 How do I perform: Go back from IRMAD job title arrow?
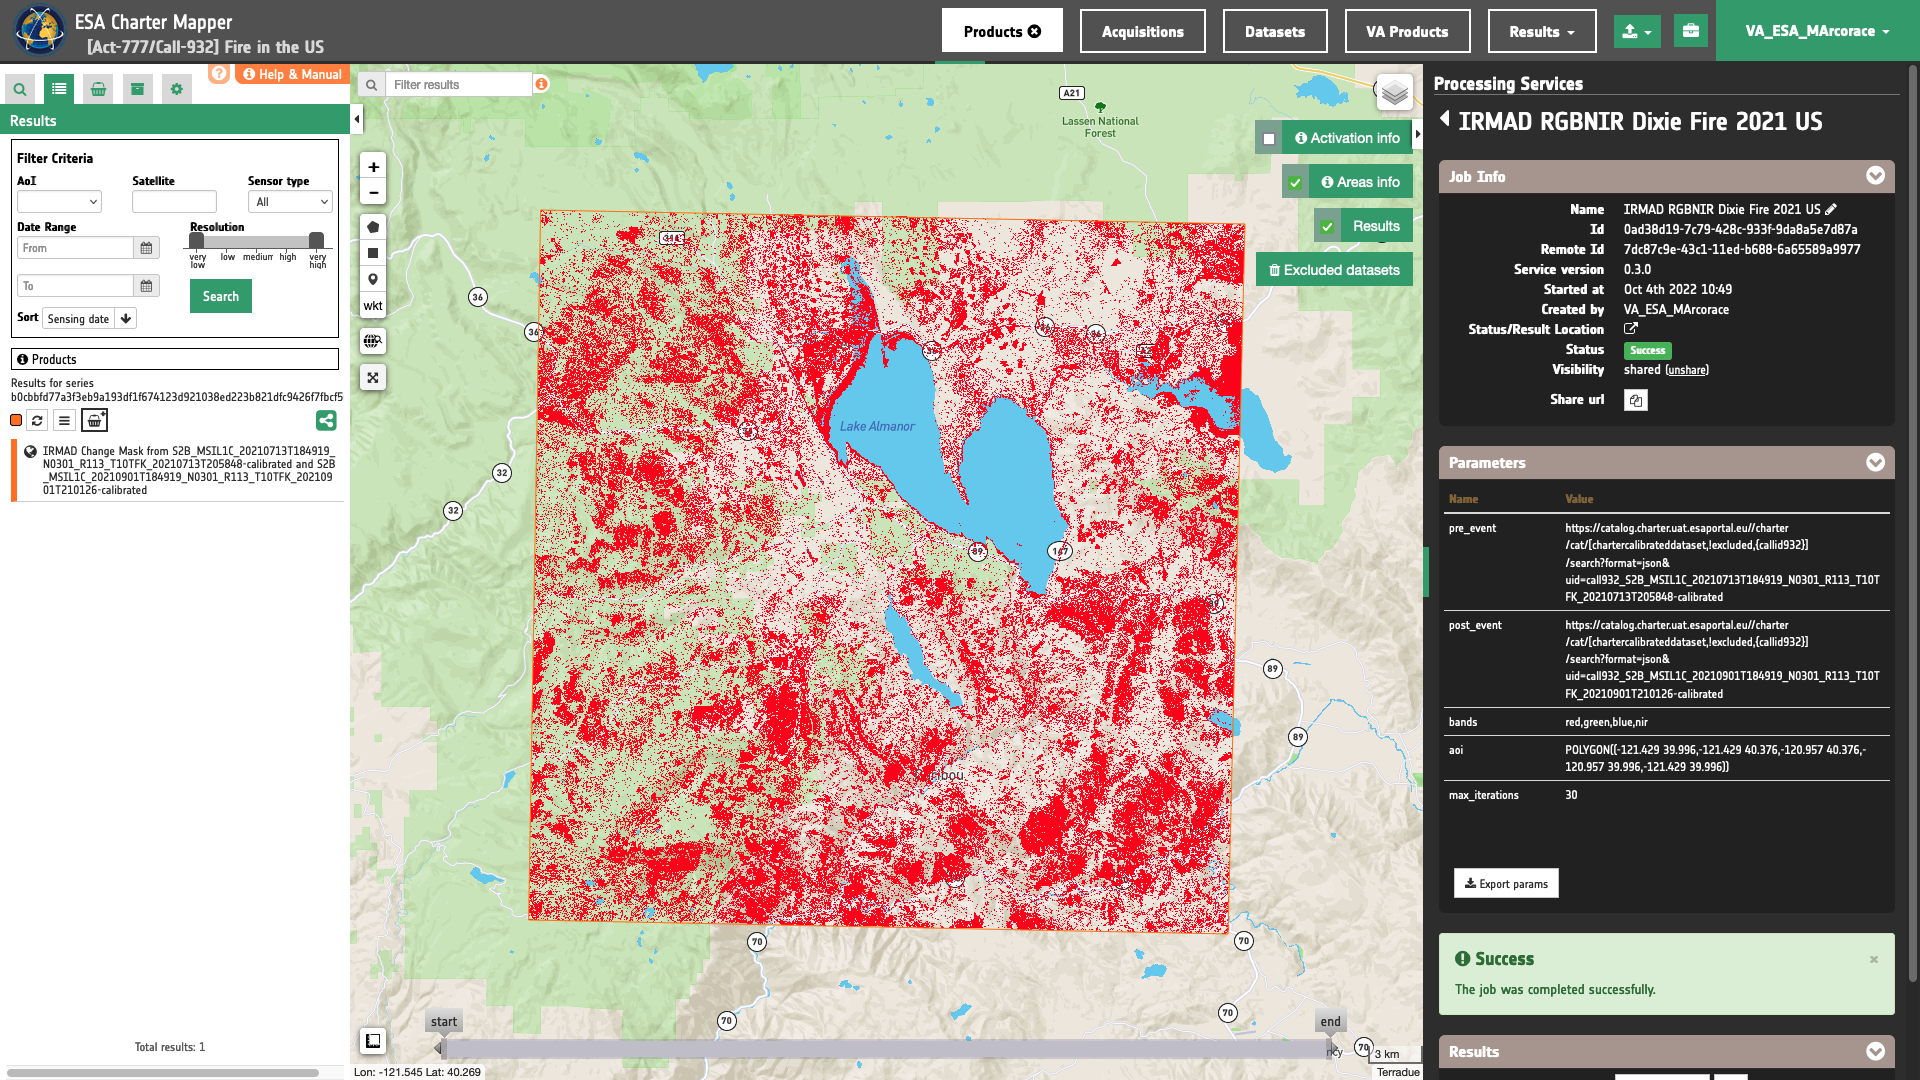[1445, 119]
